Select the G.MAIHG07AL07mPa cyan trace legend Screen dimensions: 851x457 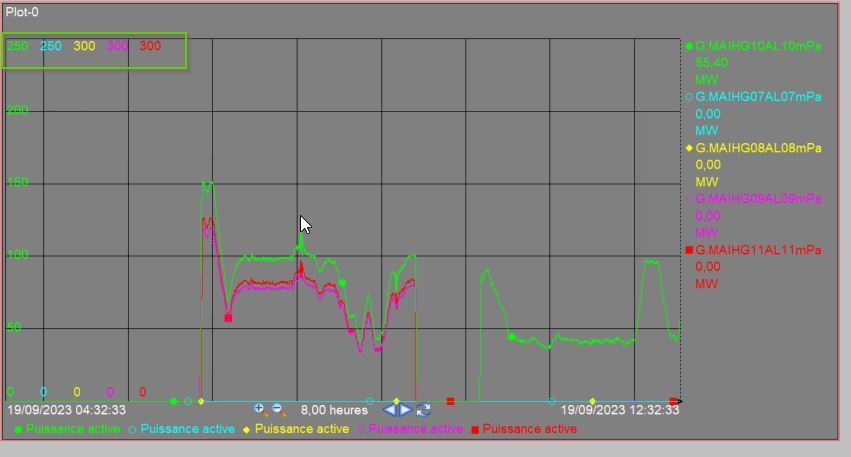(757, 97)
